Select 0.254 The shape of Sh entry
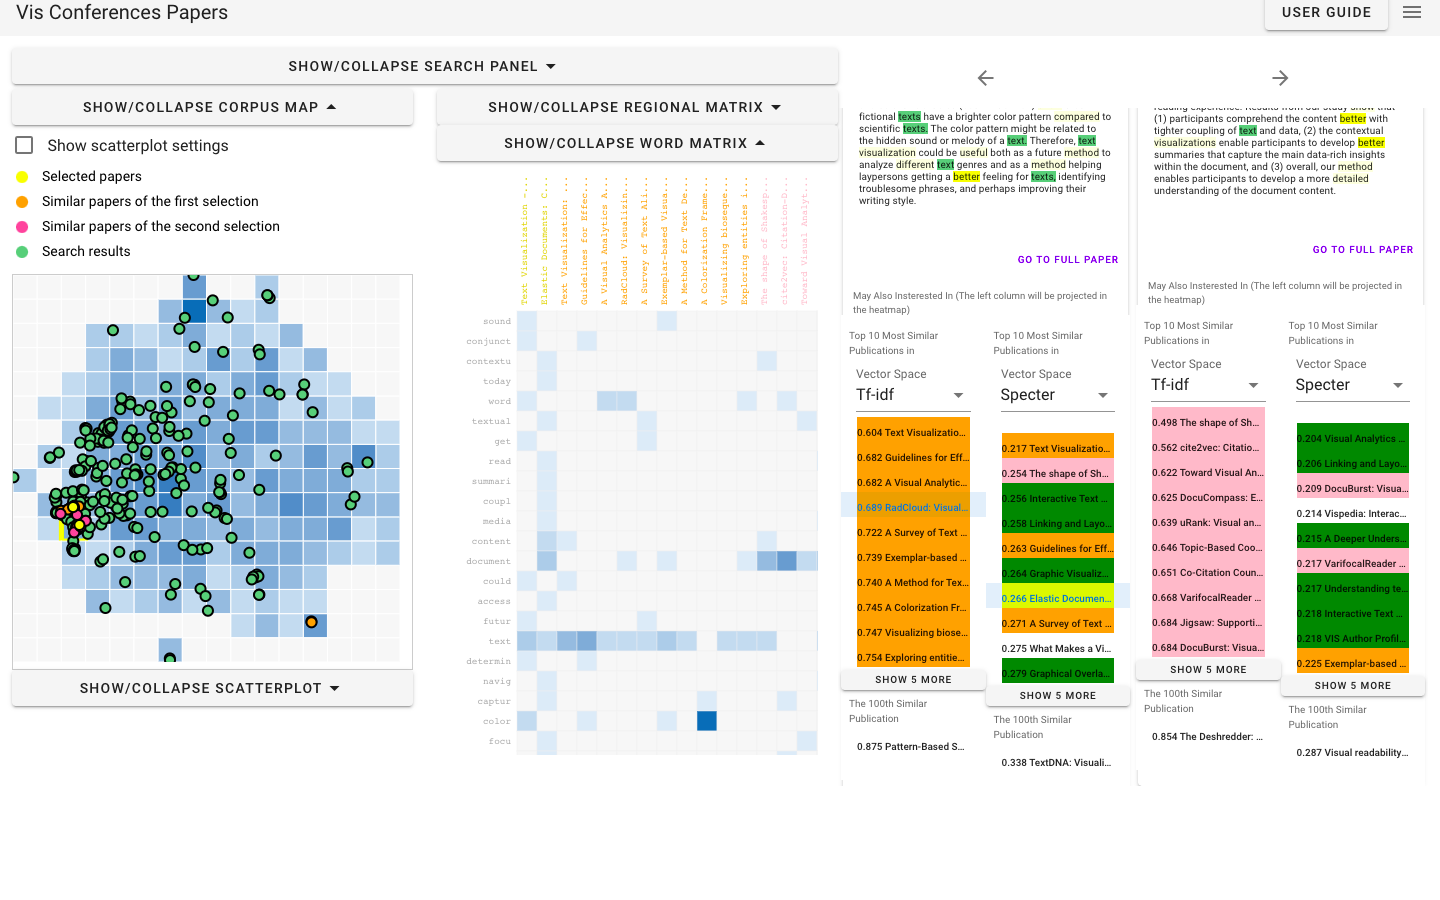The height and width of the screenshot is (900, 1440). pyautogui.click(x=1057, y=474)
